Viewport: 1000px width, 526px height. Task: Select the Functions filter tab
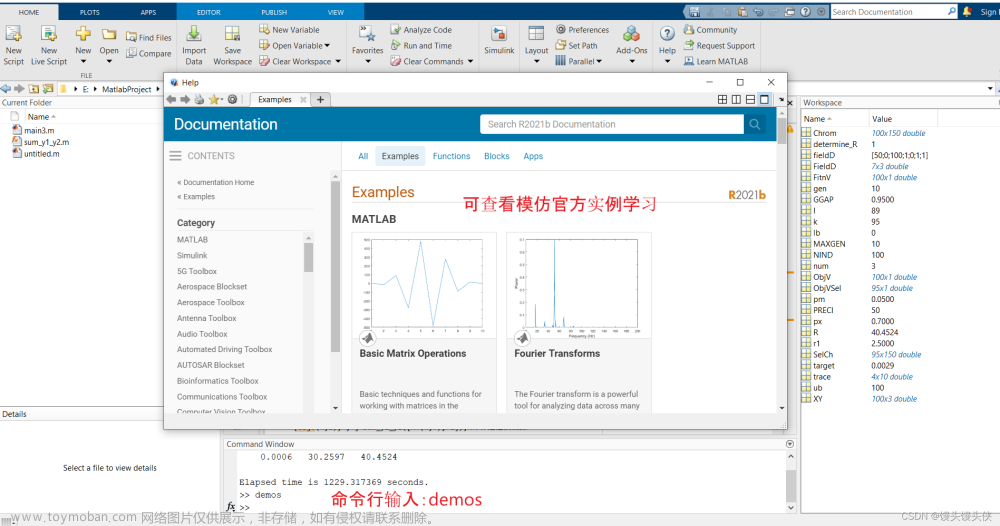[x=451, y=156]
